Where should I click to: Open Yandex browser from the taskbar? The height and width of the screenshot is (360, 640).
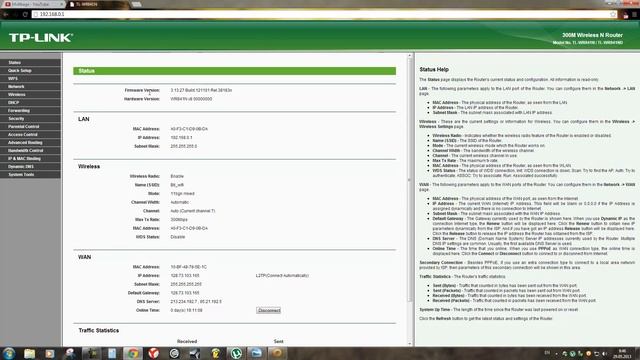click(x=153, y=353)
